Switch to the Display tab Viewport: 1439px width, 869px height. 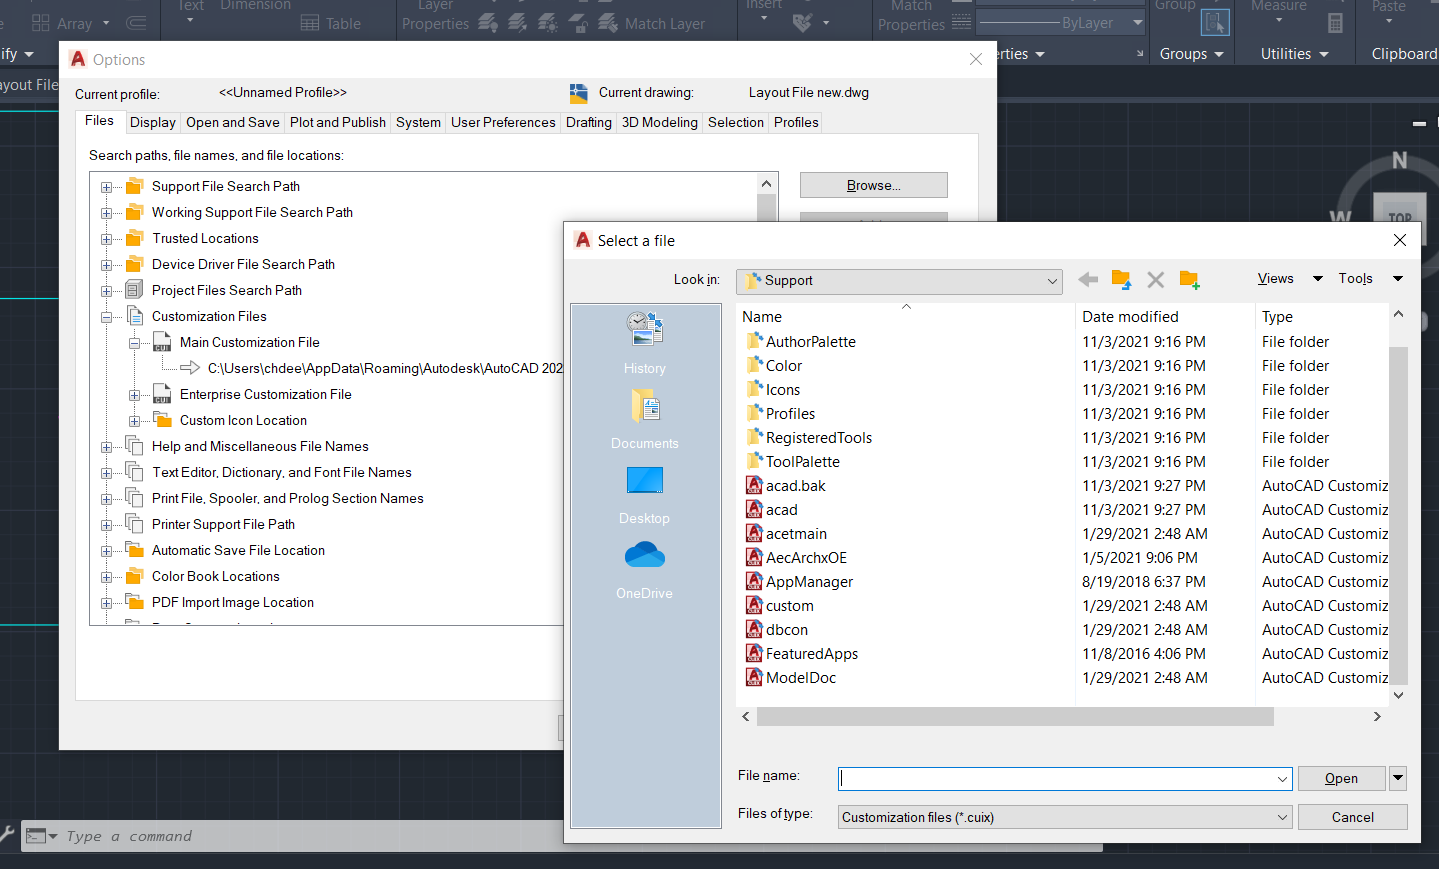coord(153,122)
